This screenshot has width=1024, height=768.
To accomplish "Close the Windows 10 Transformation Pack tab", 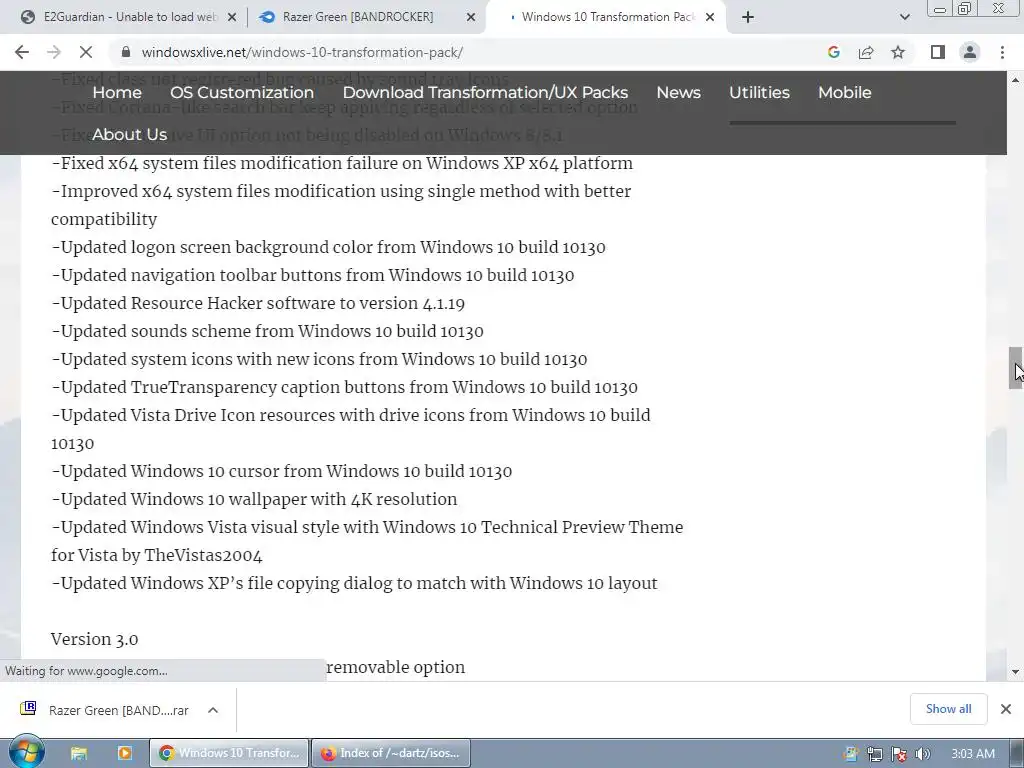I will click(710, 18).
